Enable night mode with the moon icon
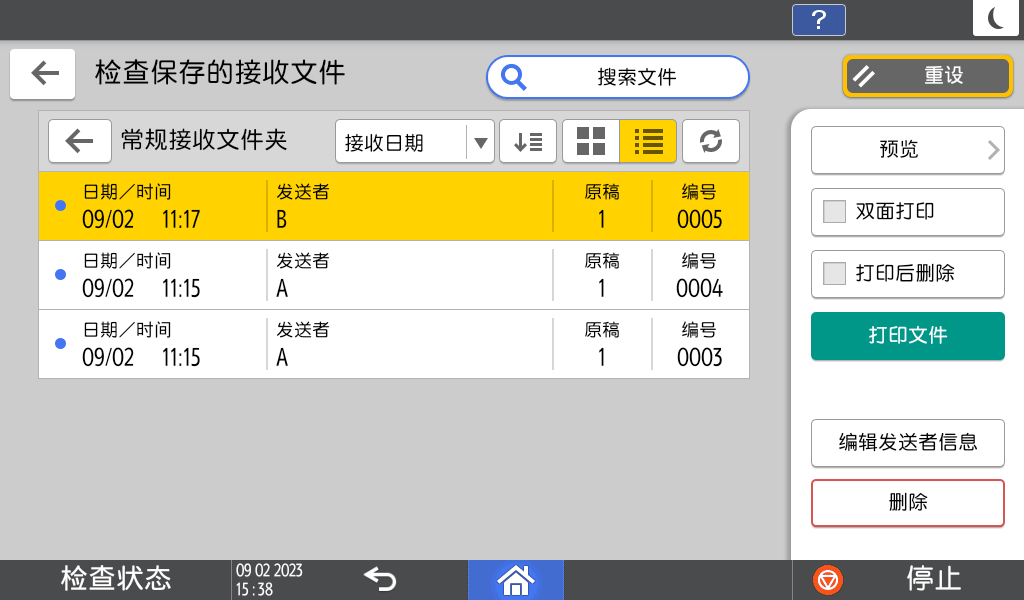 (x=995, y=17)
